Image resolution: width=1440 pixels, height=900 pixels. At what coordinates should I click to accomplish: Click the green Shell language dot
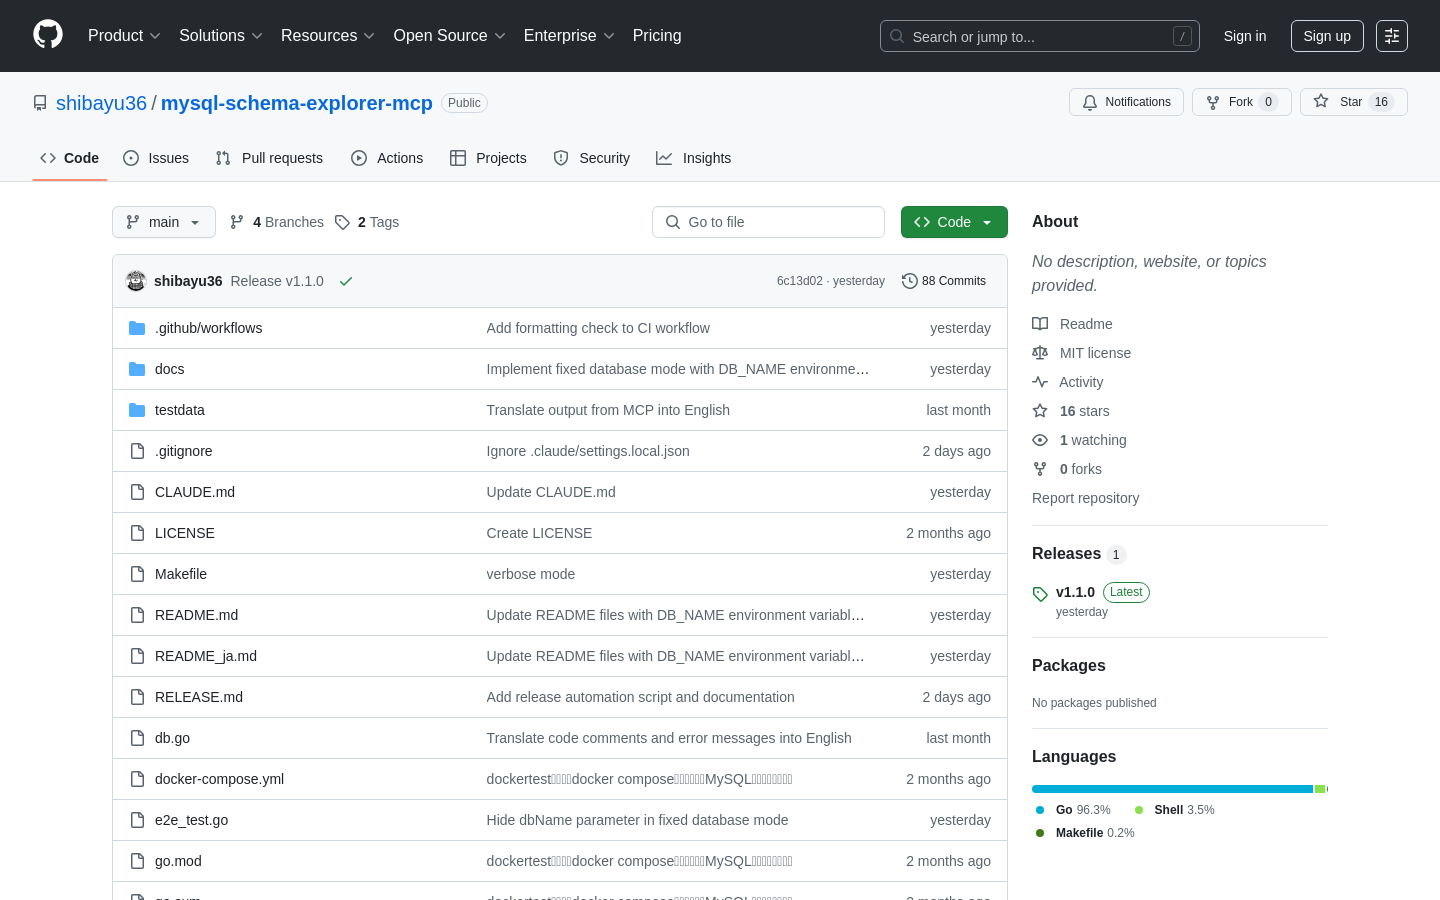1139,810
